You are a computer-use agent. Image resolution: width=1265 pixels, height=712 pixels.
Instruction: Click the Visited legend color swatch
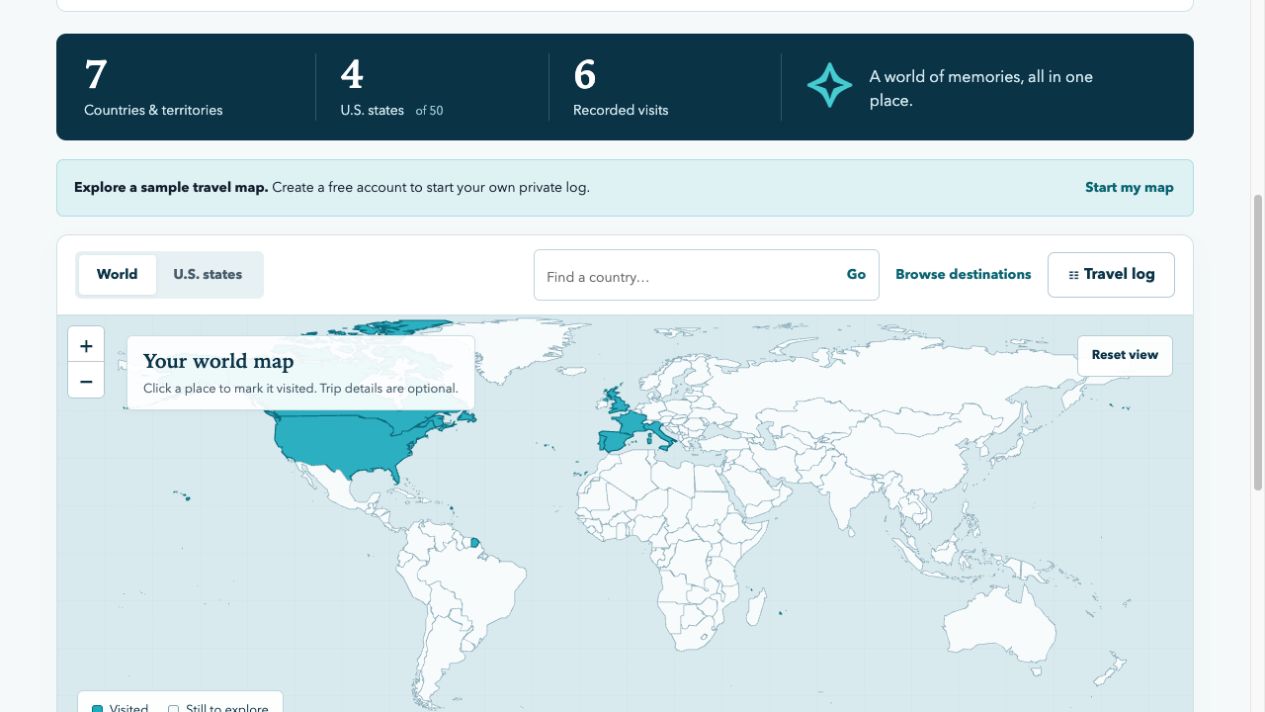point(97,709)
